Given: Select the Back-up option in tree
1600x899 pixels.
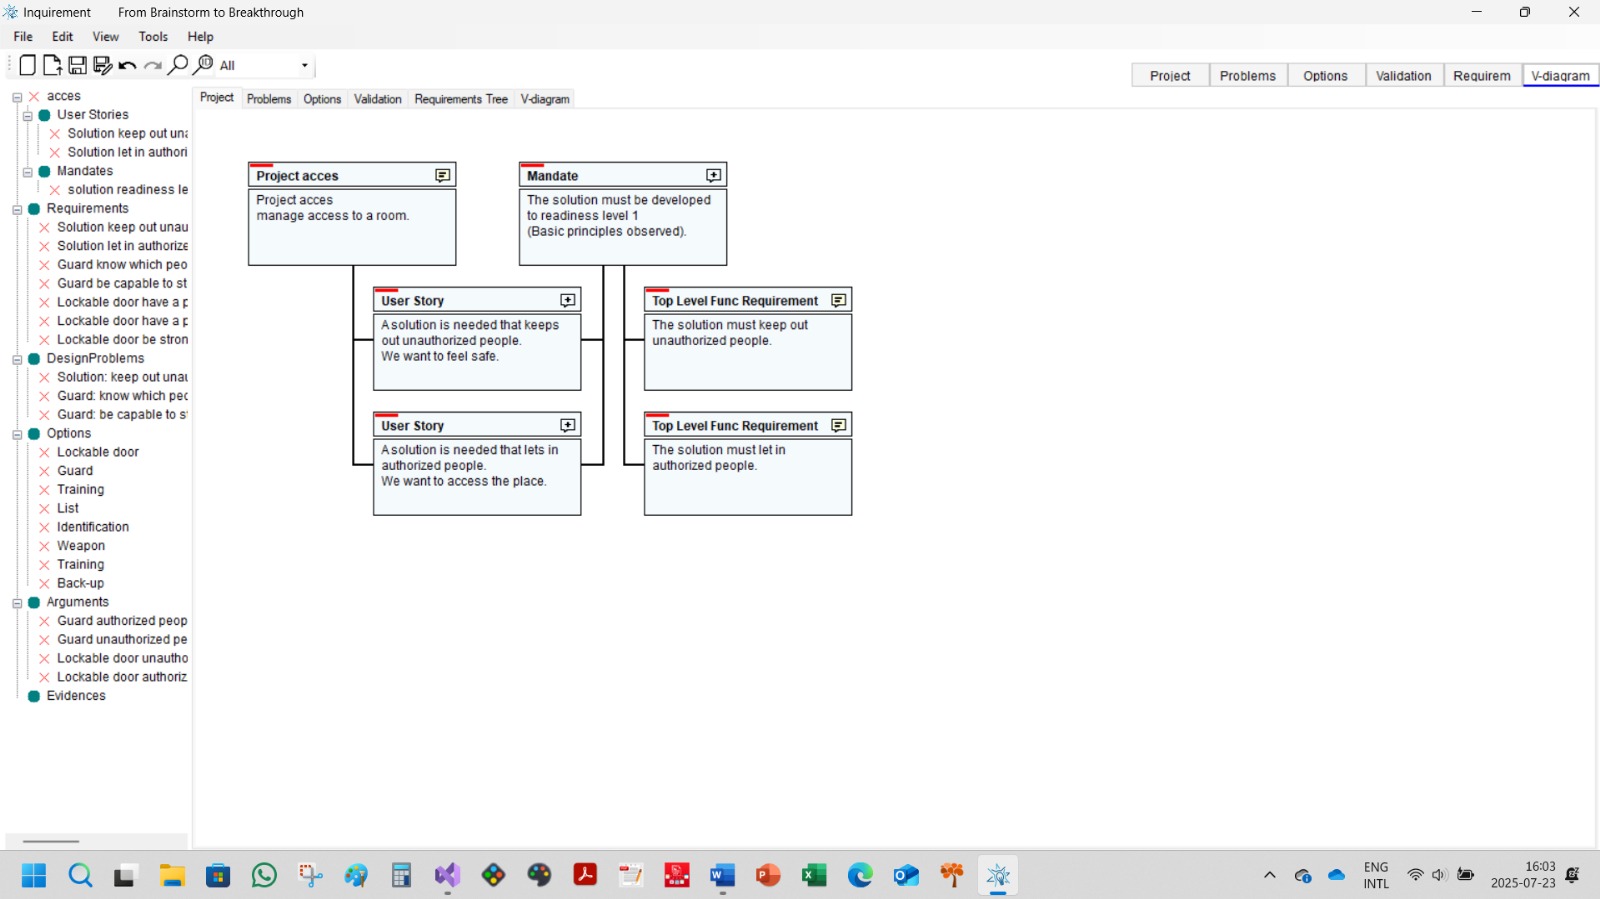Looking at the screenshot, I should [80, 583].
